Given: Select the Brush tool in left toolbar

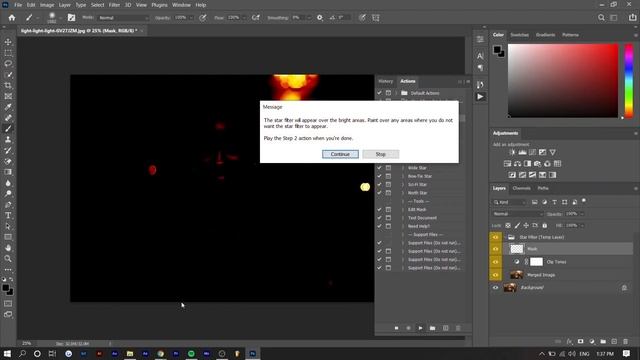Looking at the screenshot, I should point(8,129).
